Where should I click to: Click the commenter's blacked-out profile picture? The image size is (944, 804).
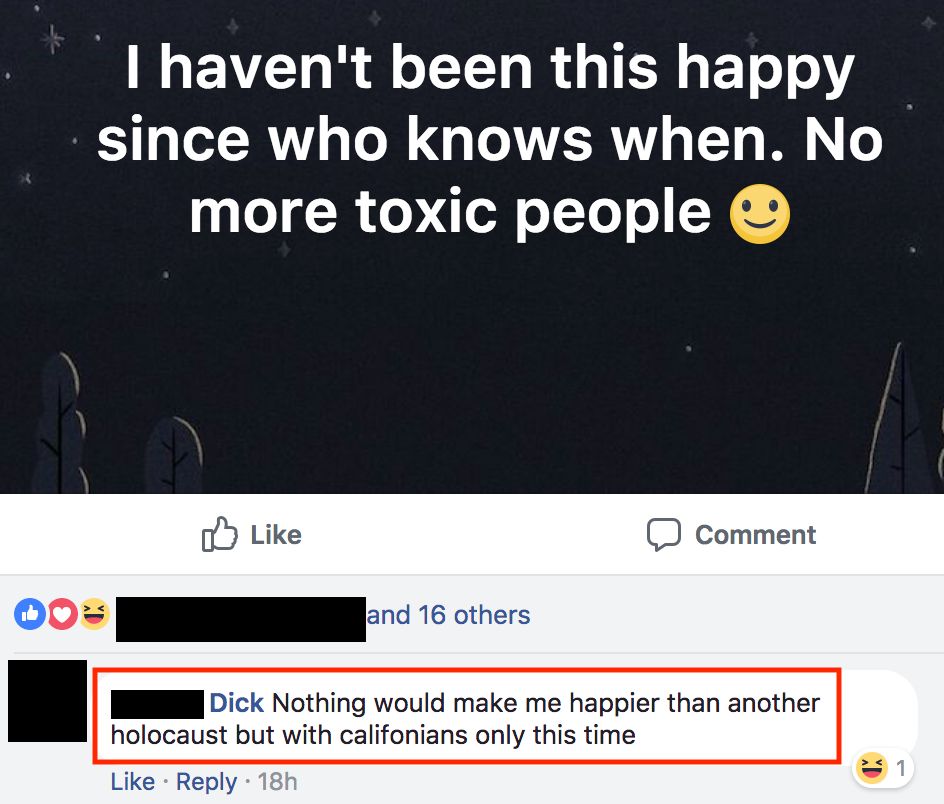click(47, 701)
